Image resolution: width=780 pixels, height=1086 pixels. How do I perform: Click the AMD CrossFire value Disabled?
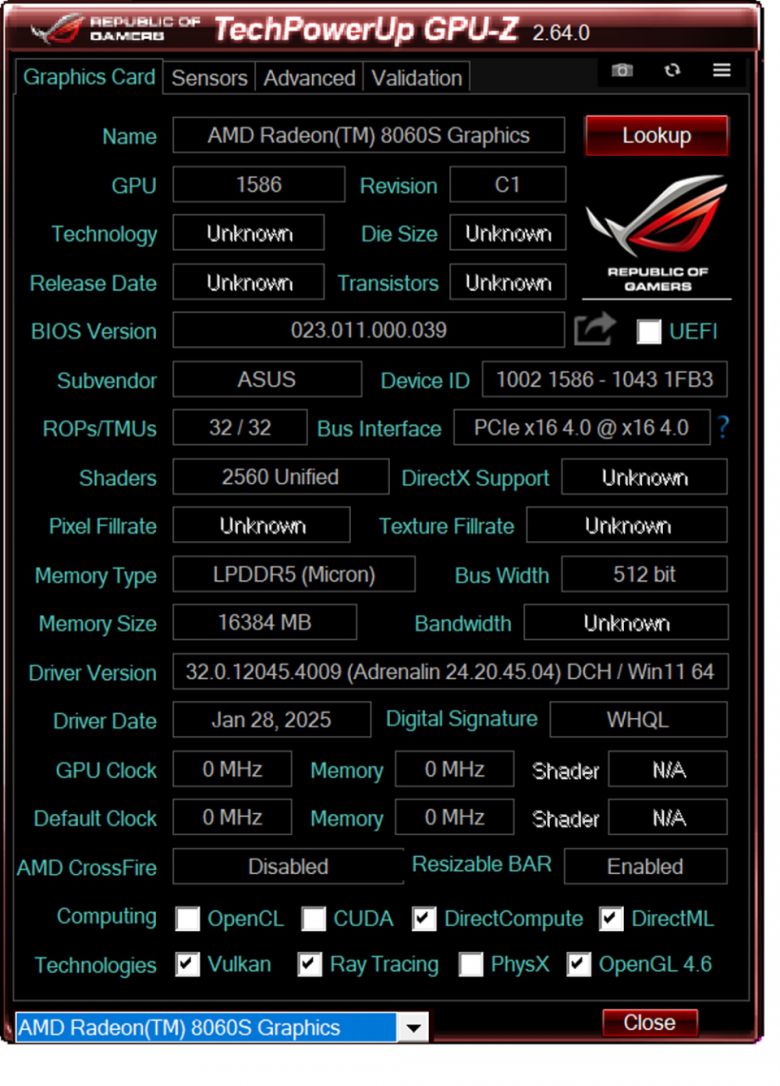[288, 866]
